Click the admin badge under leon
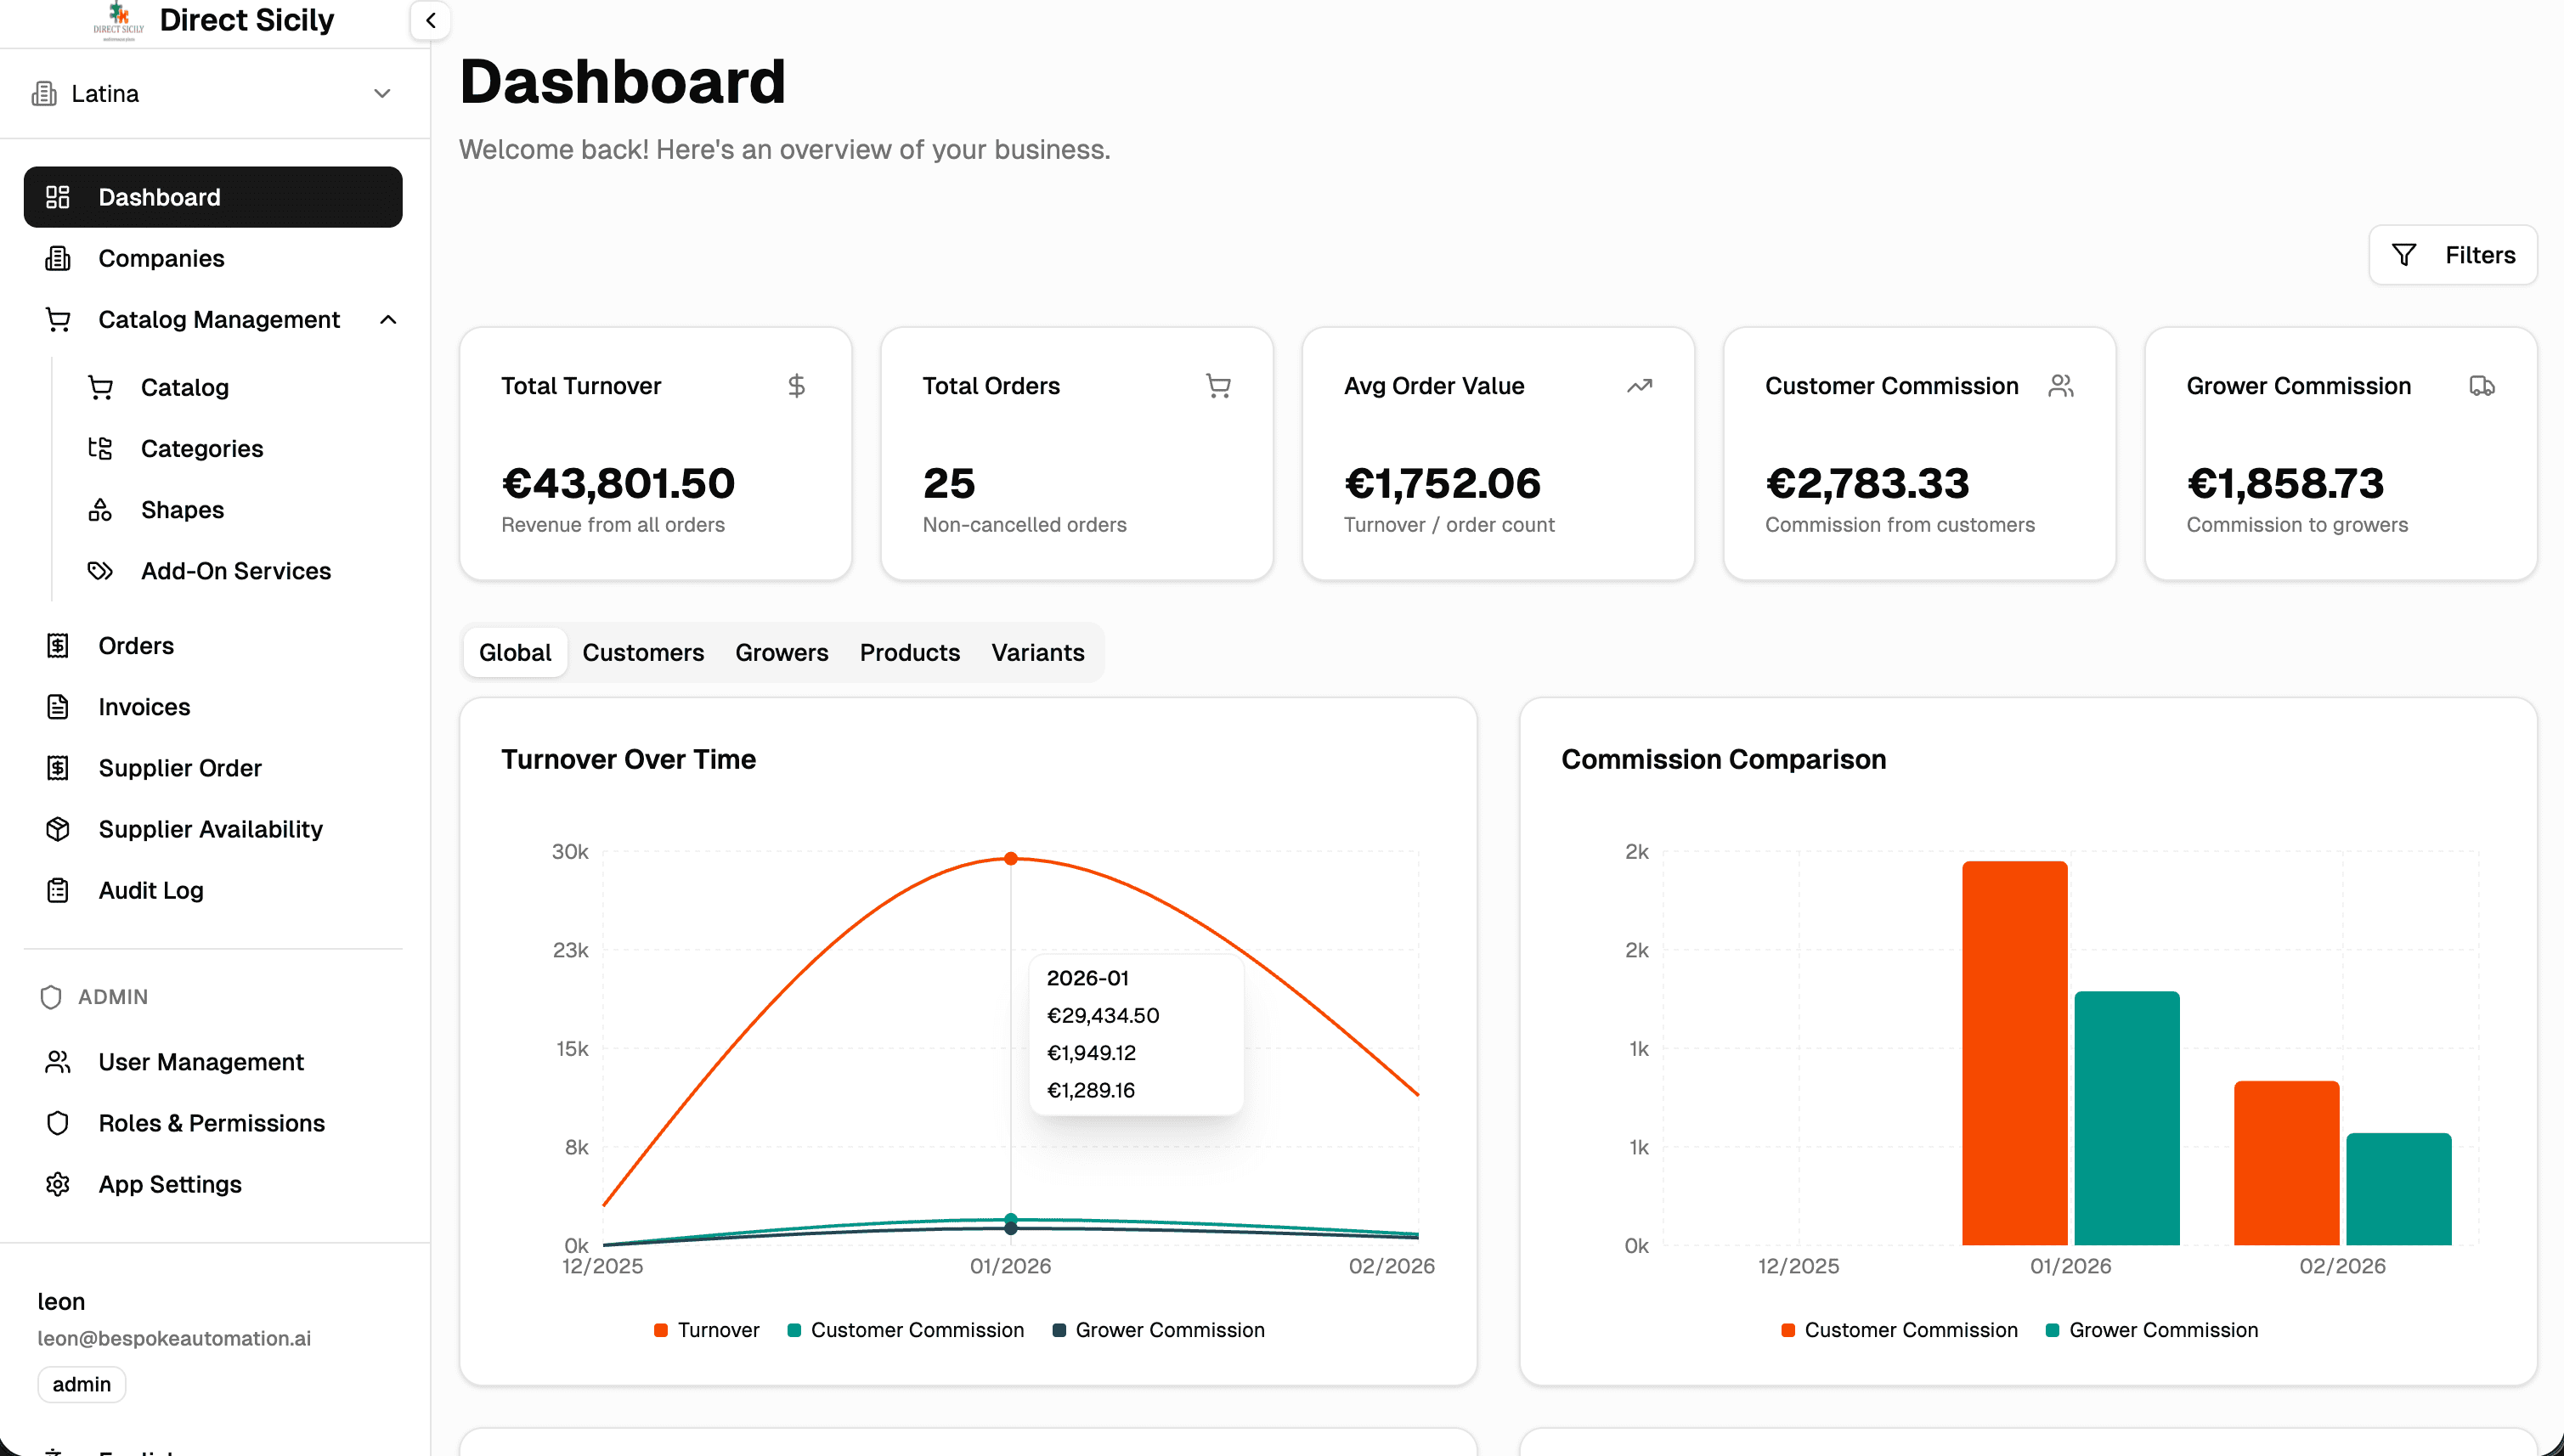Viewport: 2564px width, 1456px height. [x=82, y=1384]
